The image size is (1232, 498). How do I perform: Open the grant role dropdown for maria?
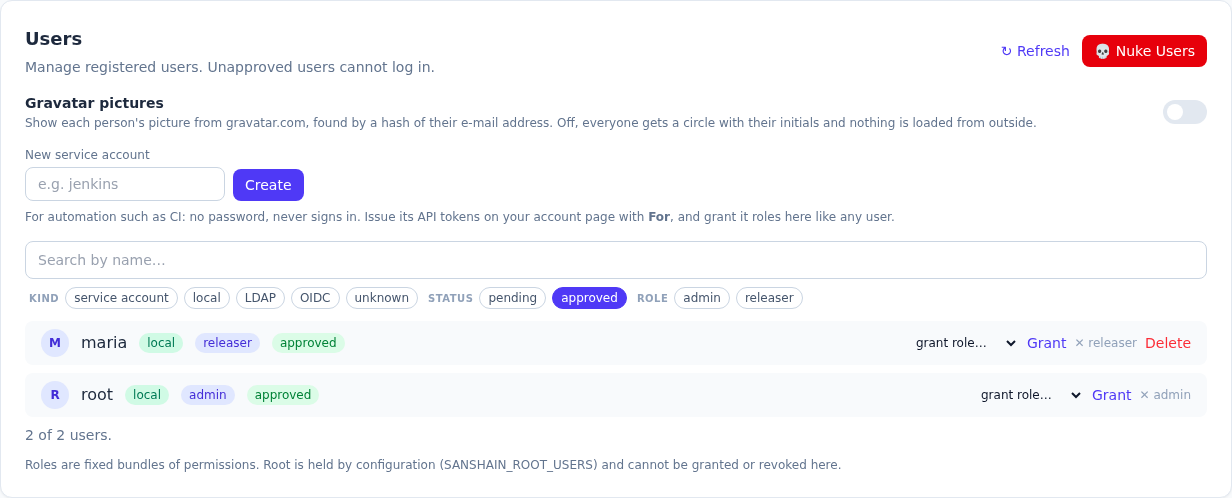[965, 343]
